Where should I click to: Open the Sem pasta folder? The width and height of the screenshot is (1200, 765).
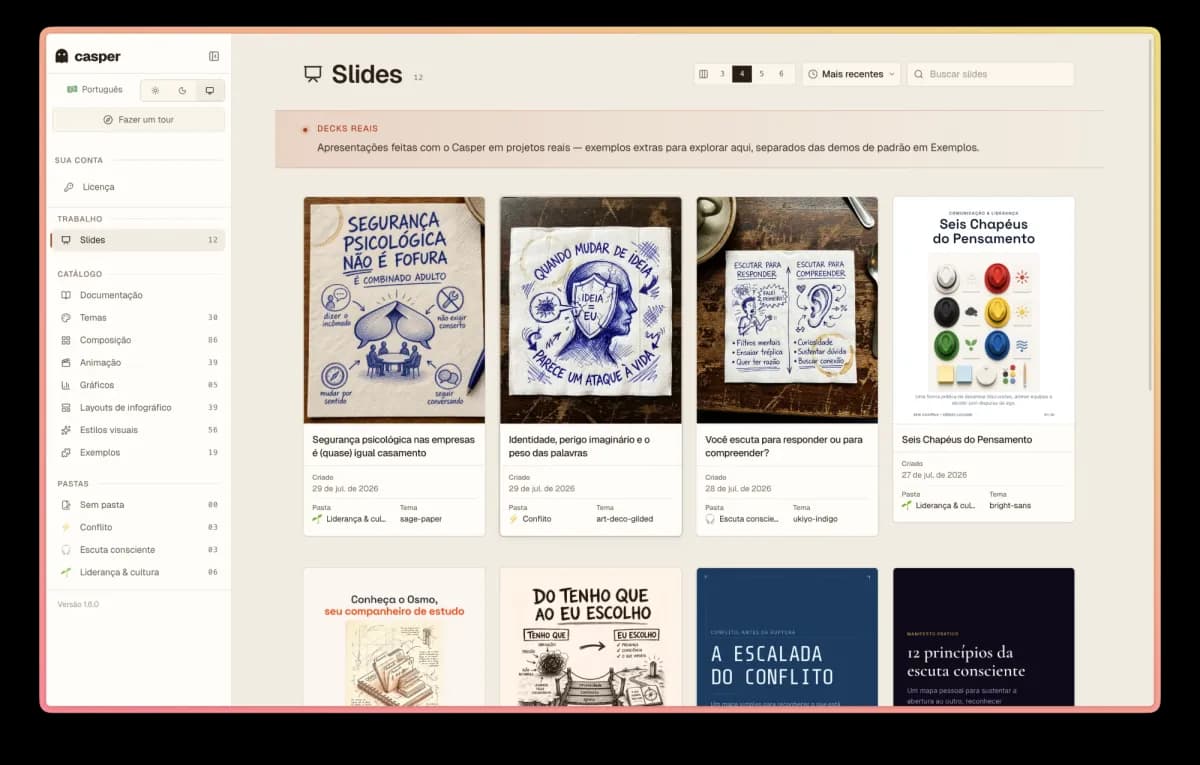pyautogui.click(x=138, y=505)
